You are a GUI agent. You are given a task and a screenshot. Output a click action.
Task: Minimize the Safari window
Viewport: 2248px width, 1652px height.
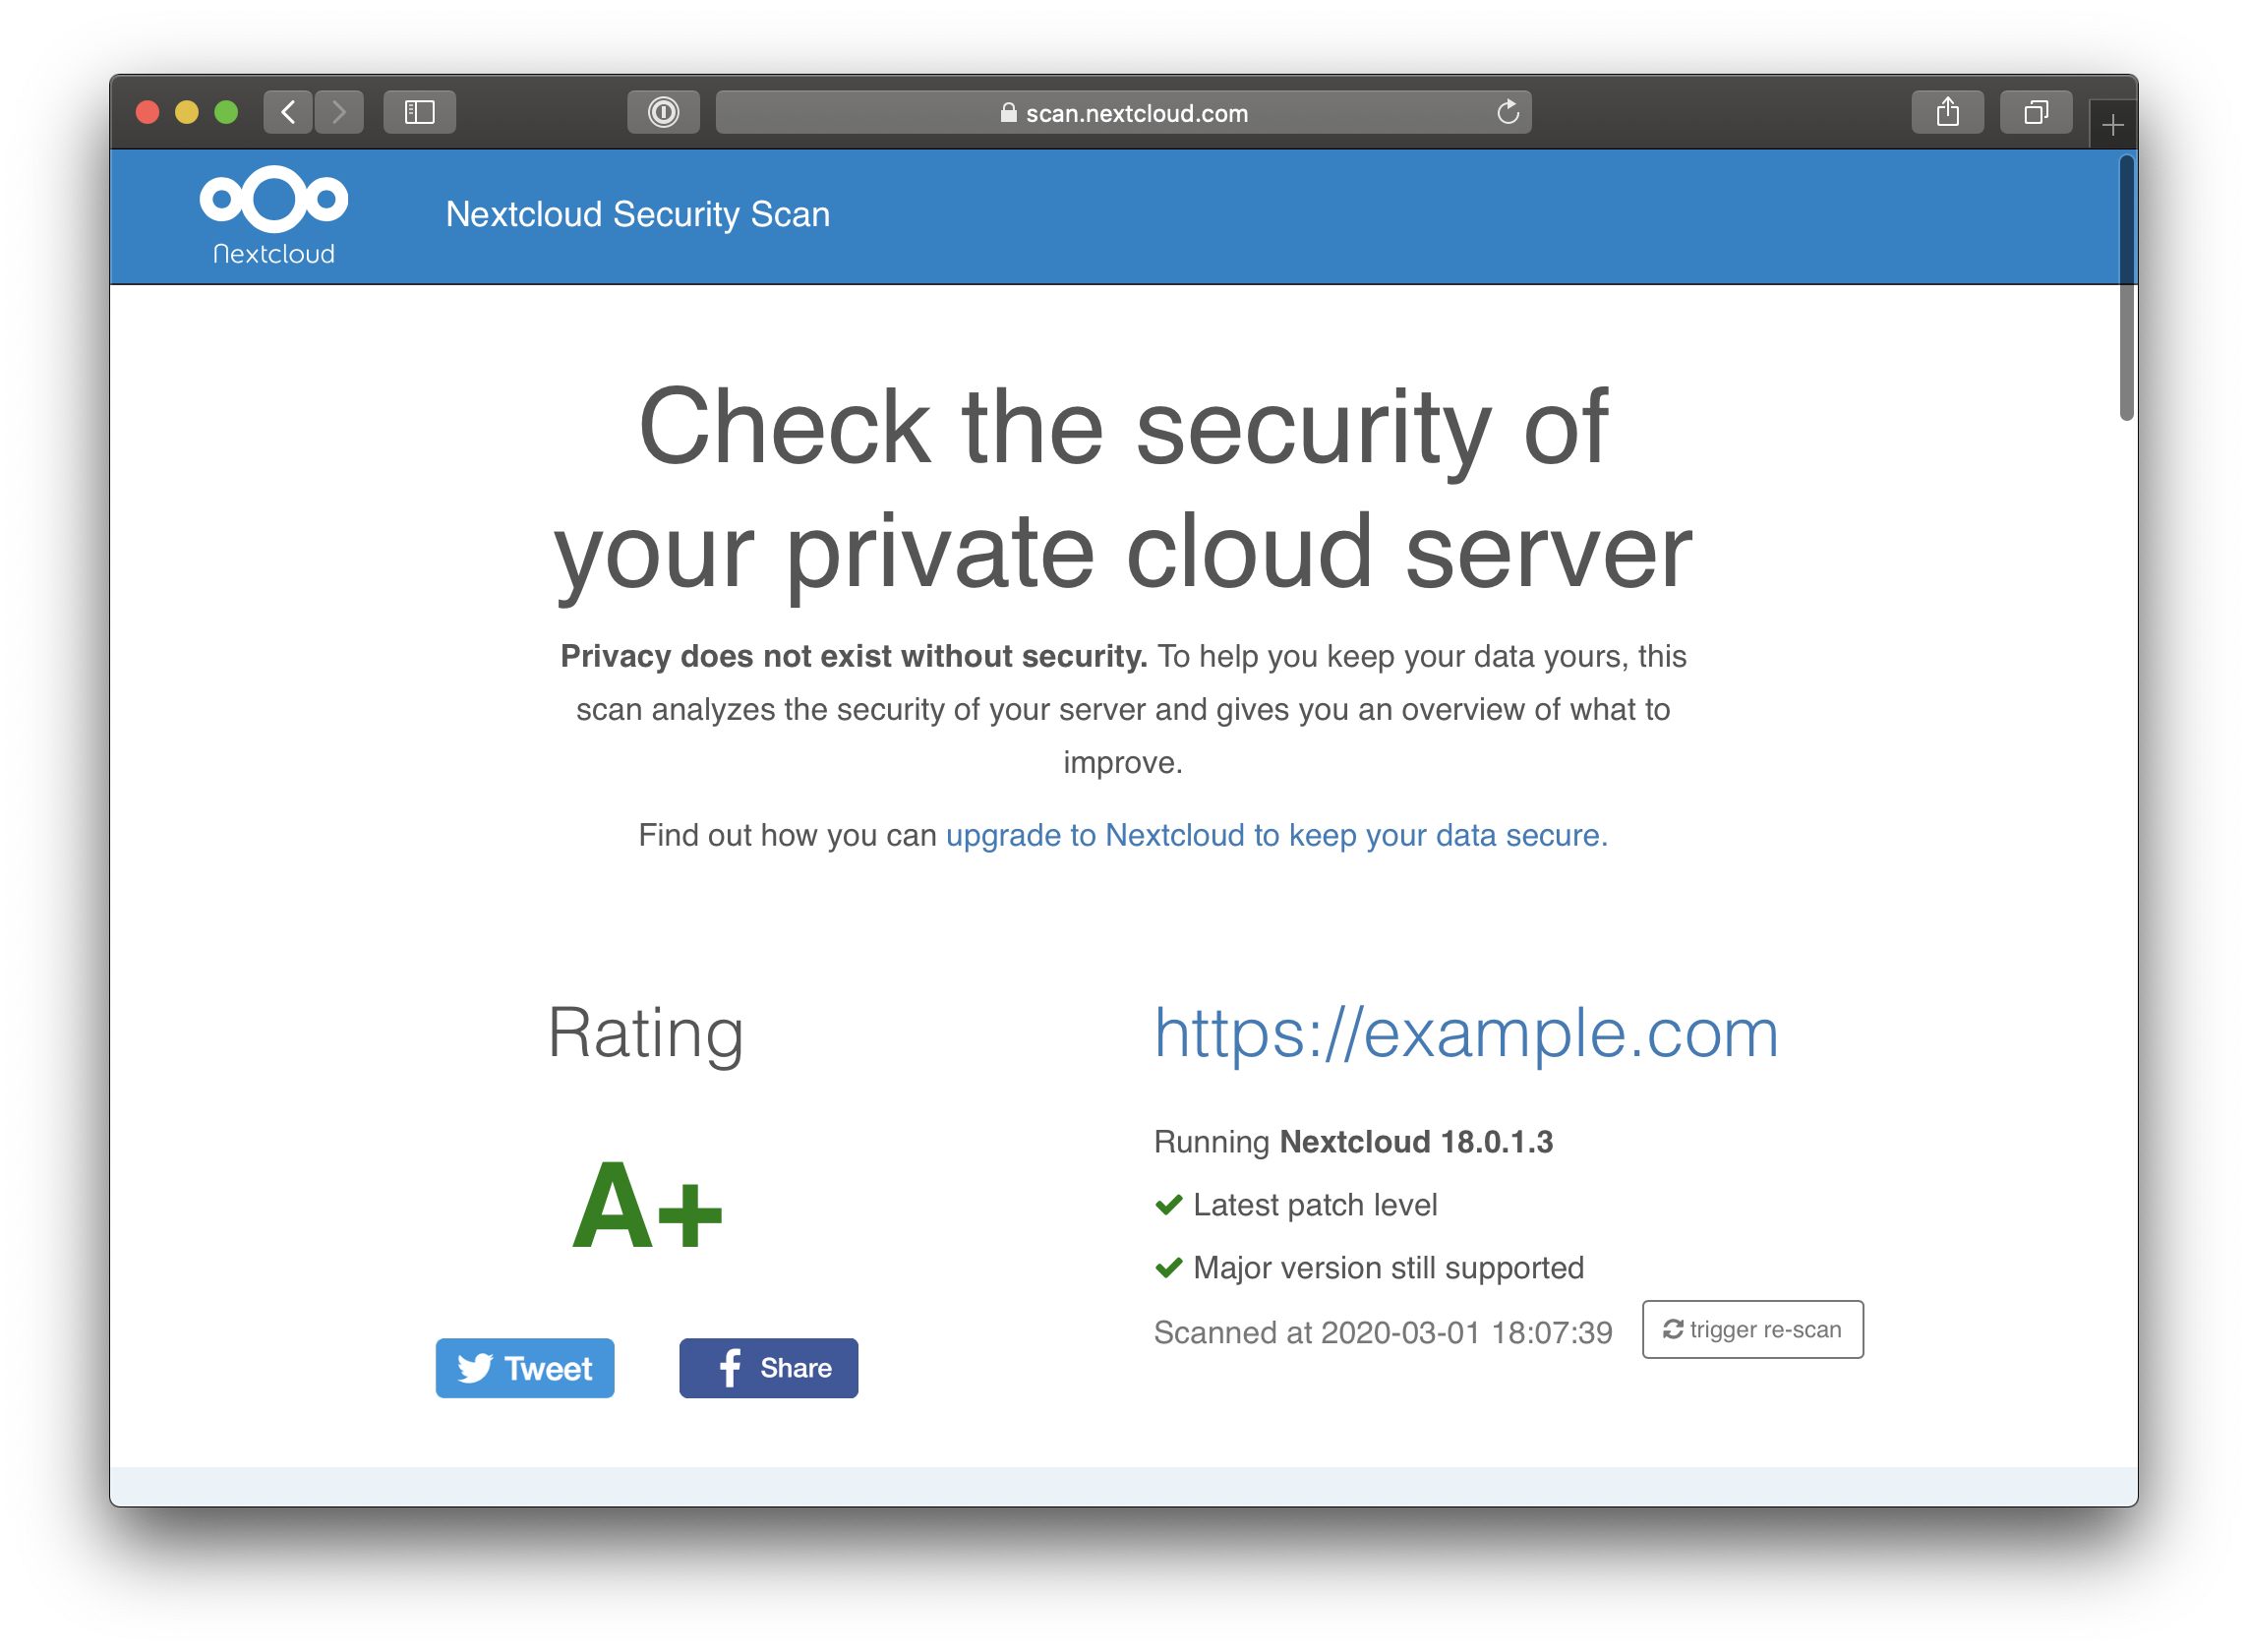coord(187,112)
